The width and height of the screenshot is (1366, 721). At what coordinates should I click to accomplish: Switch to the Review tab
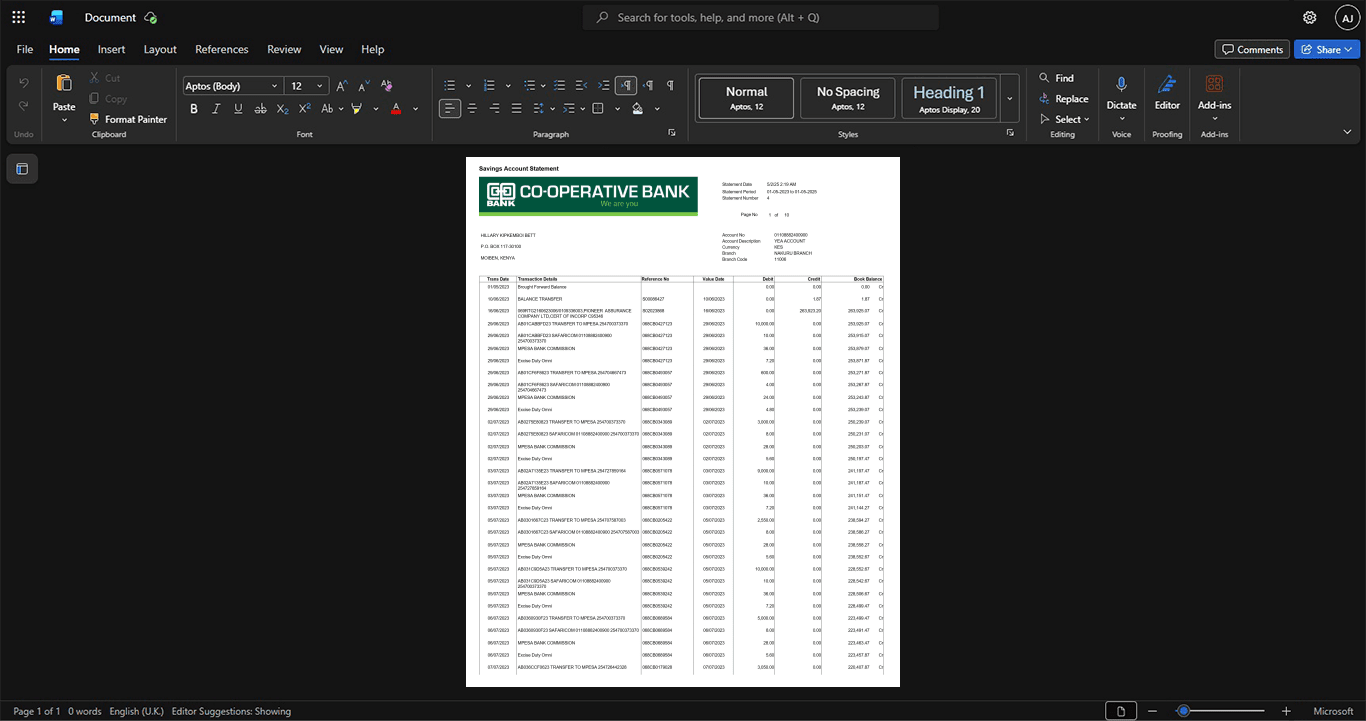tap(284, 49)
